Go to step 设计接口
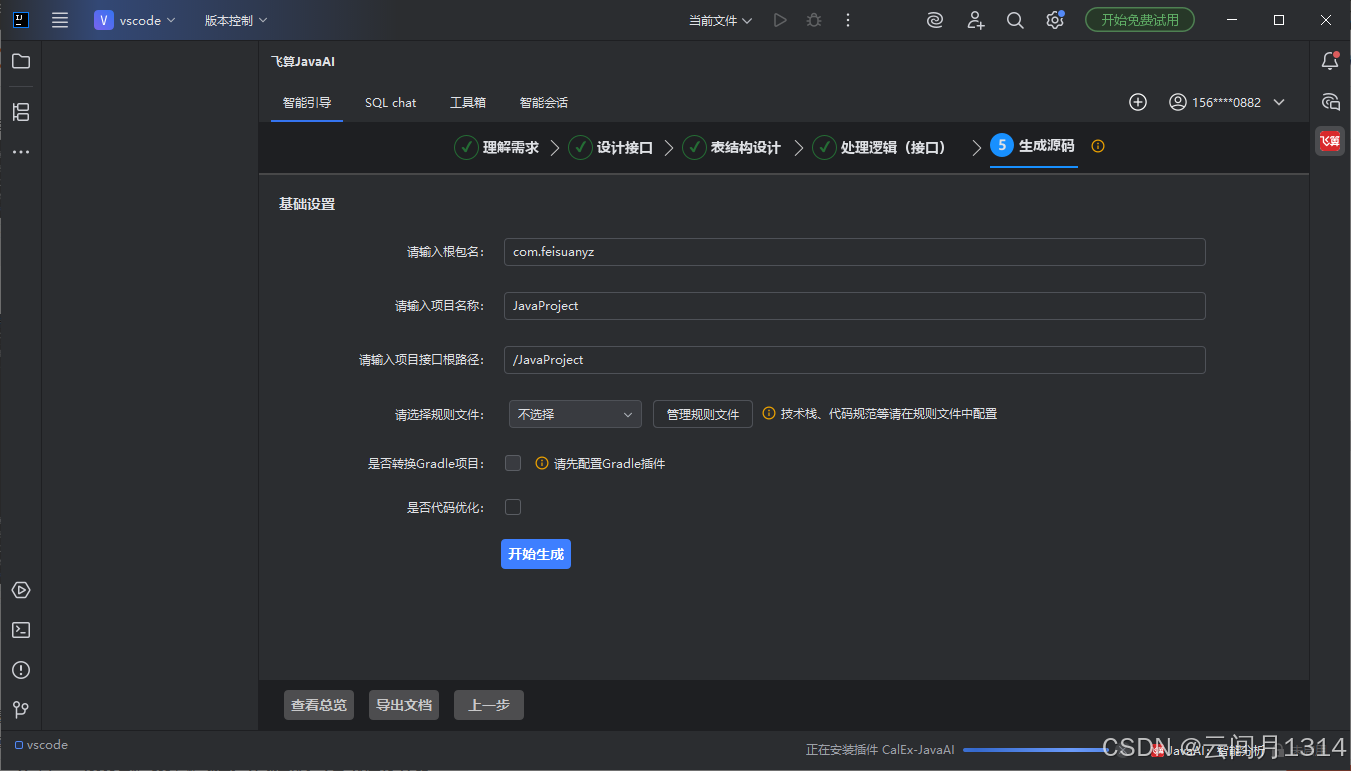1351x771 pixels. point(611,147)
